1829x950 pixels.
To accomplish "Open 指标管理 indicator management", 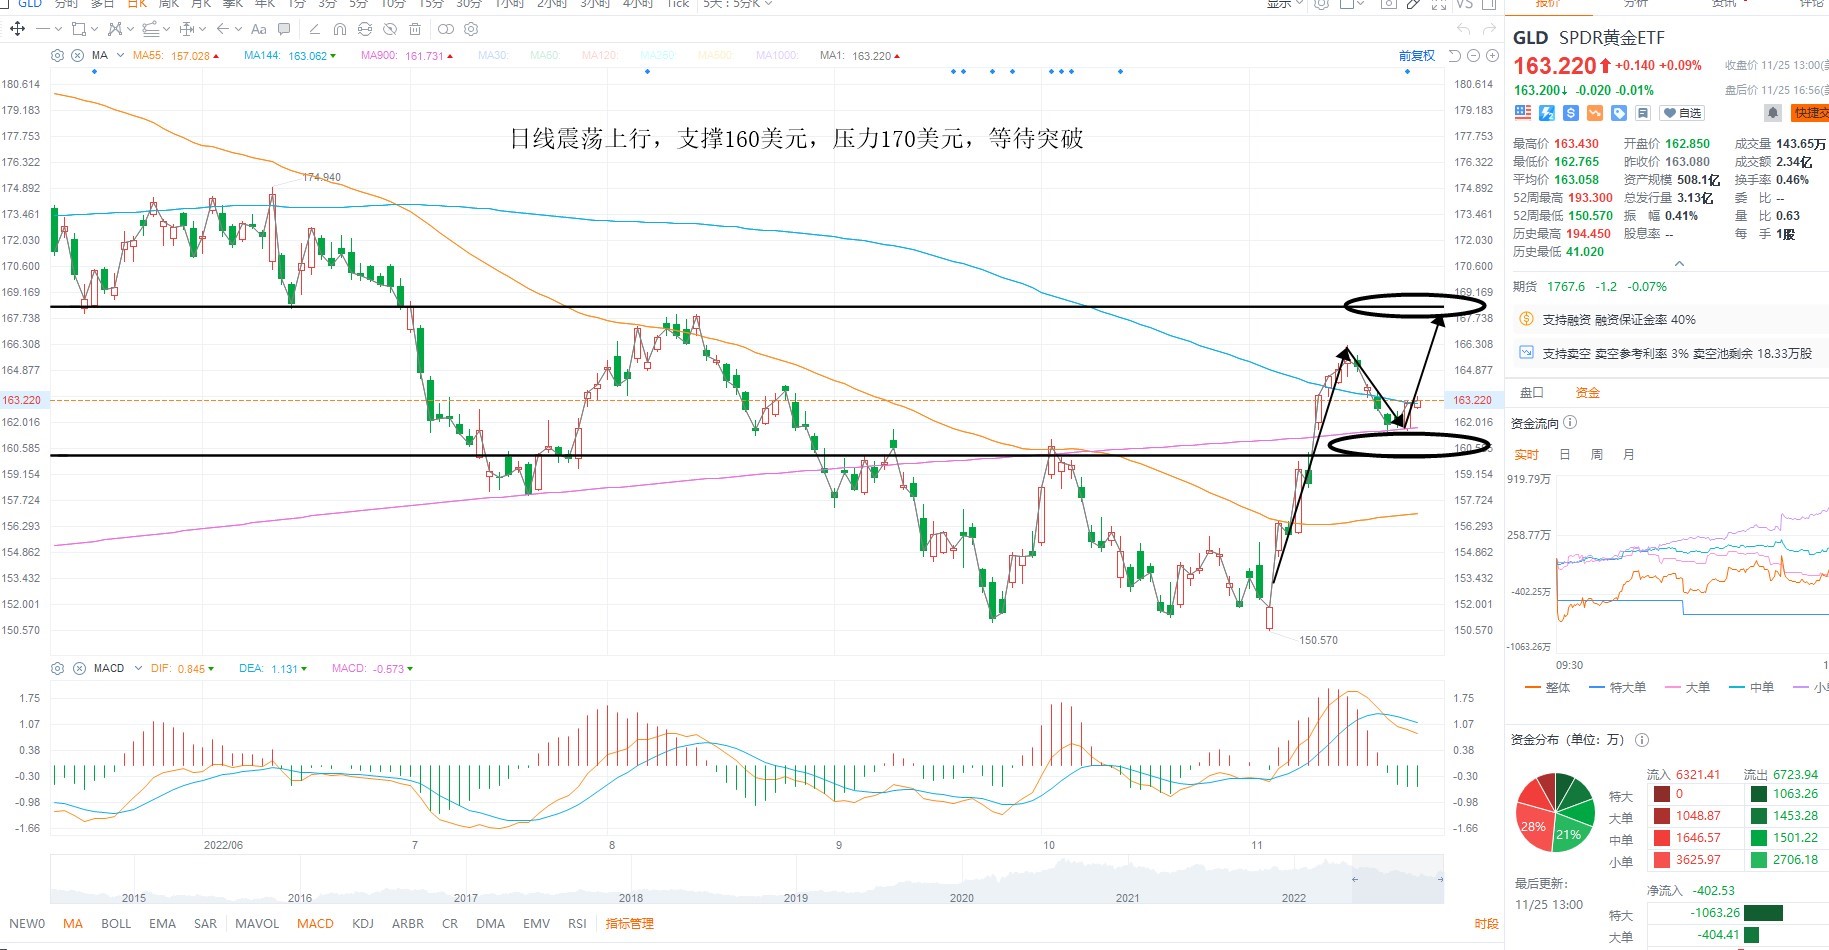I will [630, 923].
